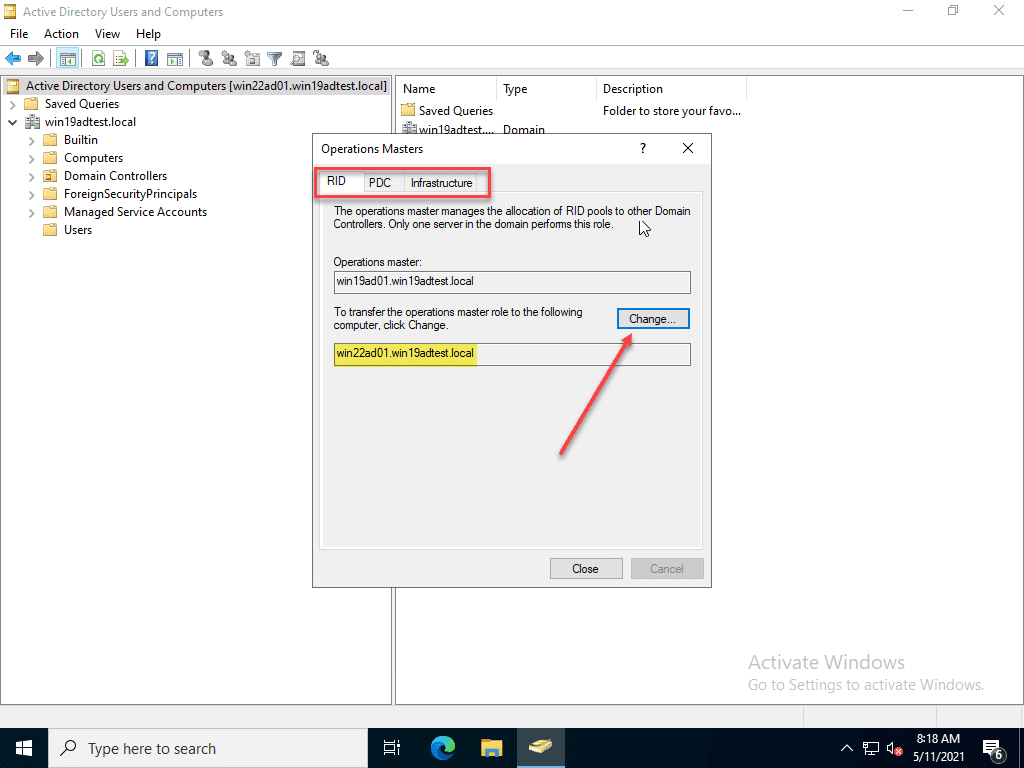The image size is (1024, 768).
Task: Click the Refresh icon in the toolbar
Action: tap(97, 58)
